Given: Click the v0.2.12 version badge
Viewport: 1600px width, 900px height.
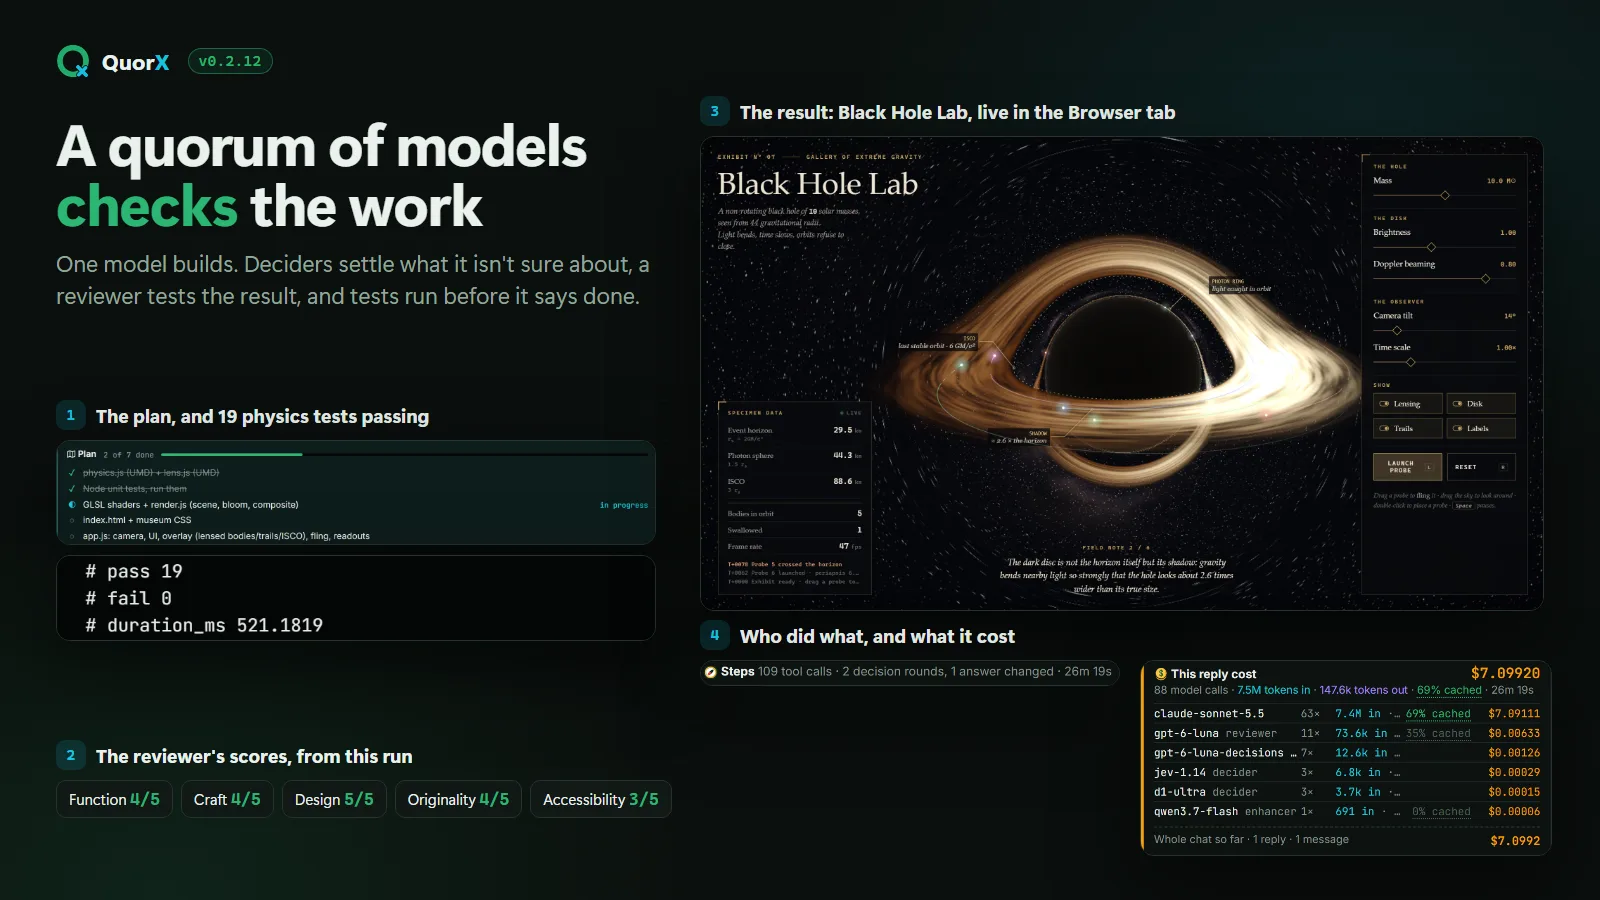Looking at the screenshot, I should [x=230, y=61].
